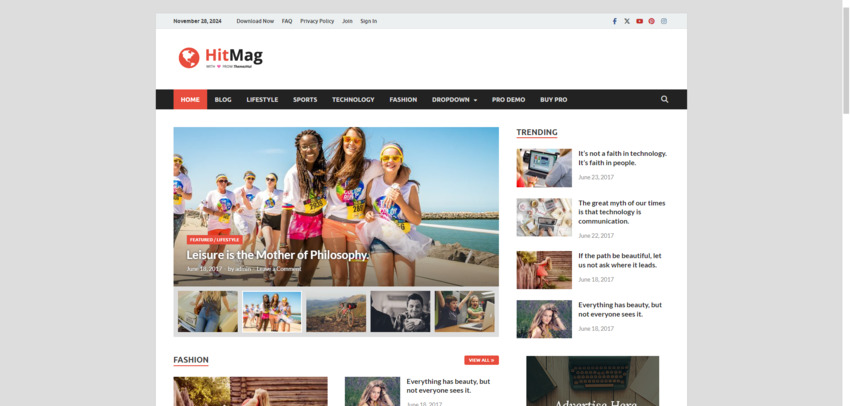Select the color run girls slider thumbnail

coord(272,312)
